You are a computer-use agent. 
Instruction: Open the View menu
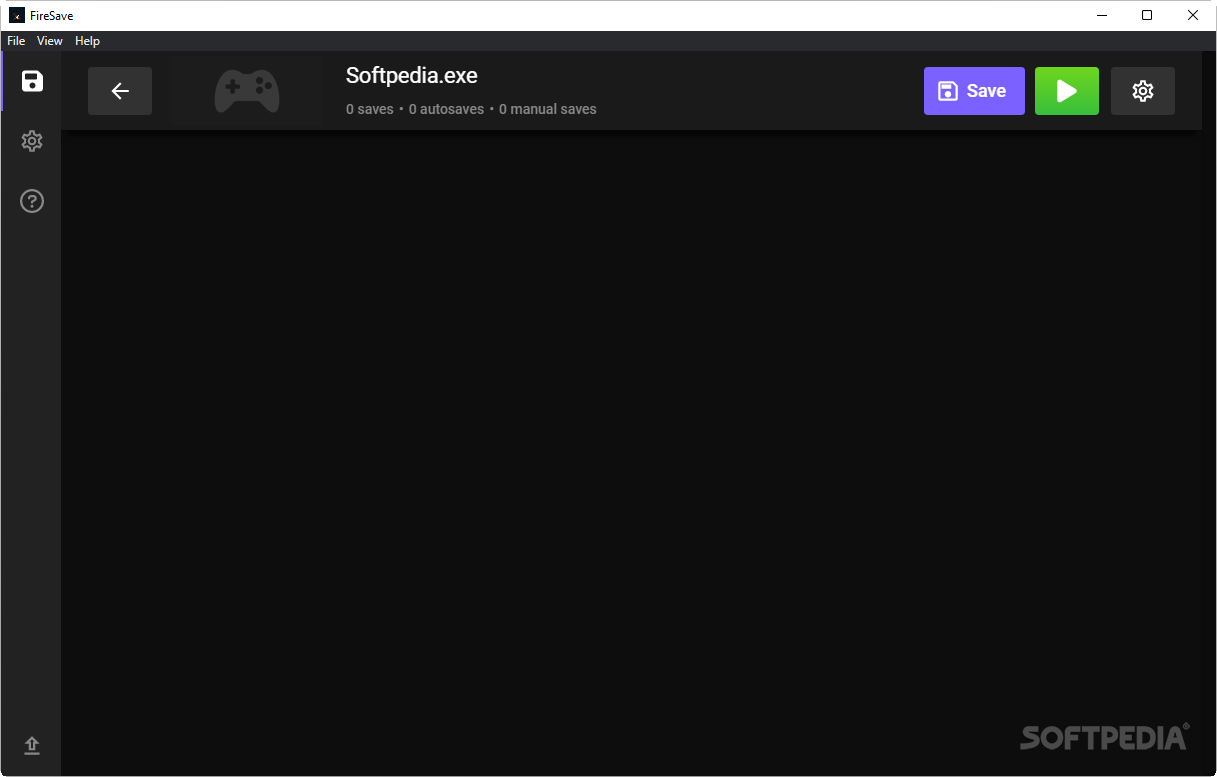50,41
